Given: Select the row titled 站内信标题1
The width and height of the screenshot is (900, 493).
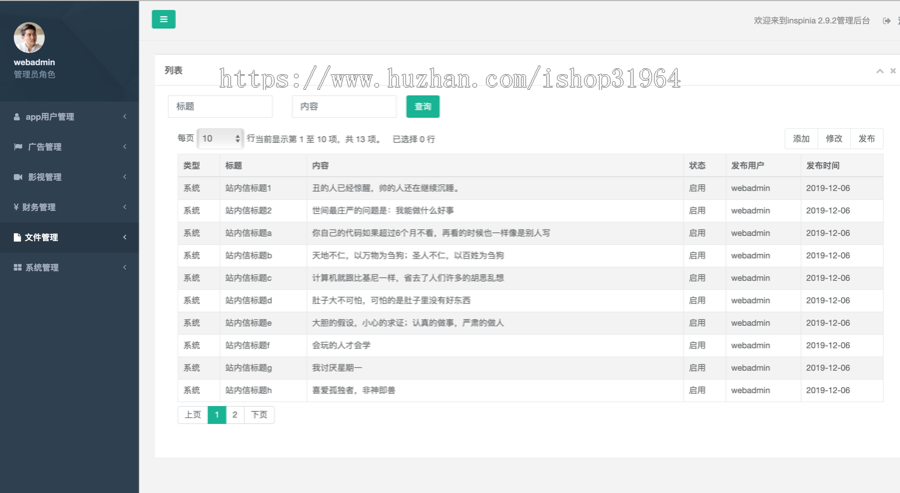Looking at the screenshot, I should 530,188.
